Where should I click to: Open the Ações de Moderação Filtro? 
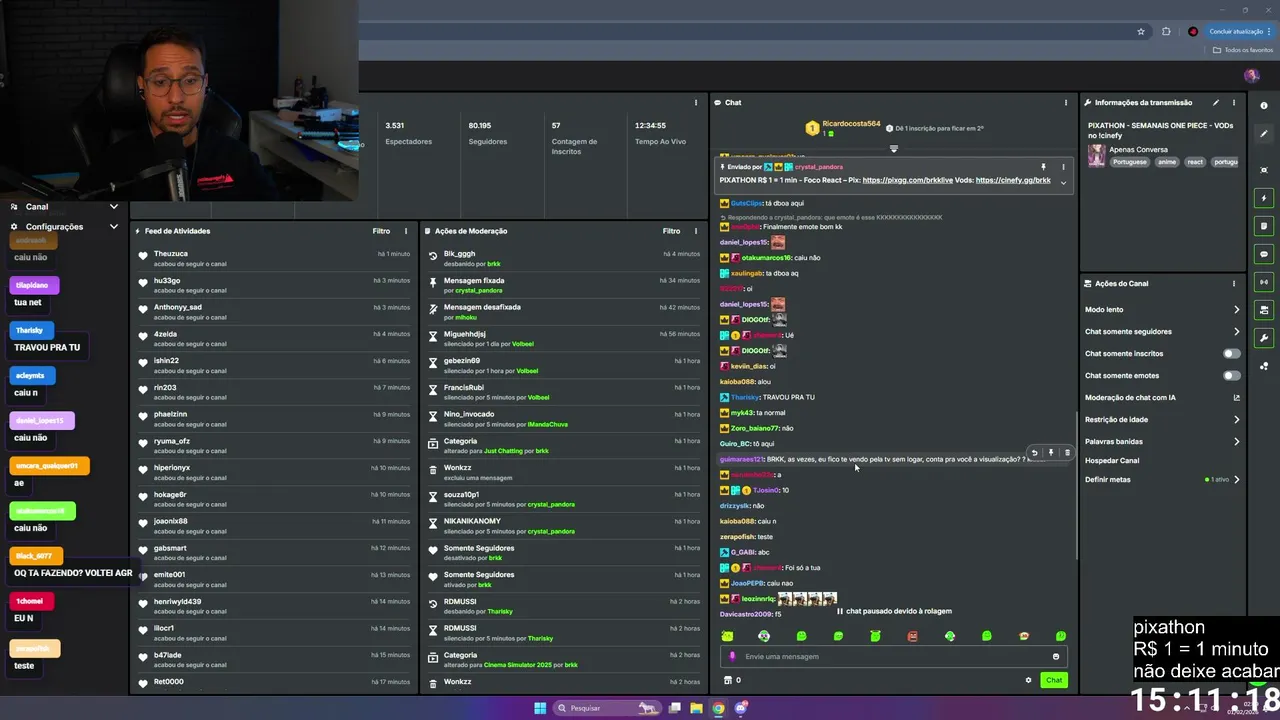(671, 231)
